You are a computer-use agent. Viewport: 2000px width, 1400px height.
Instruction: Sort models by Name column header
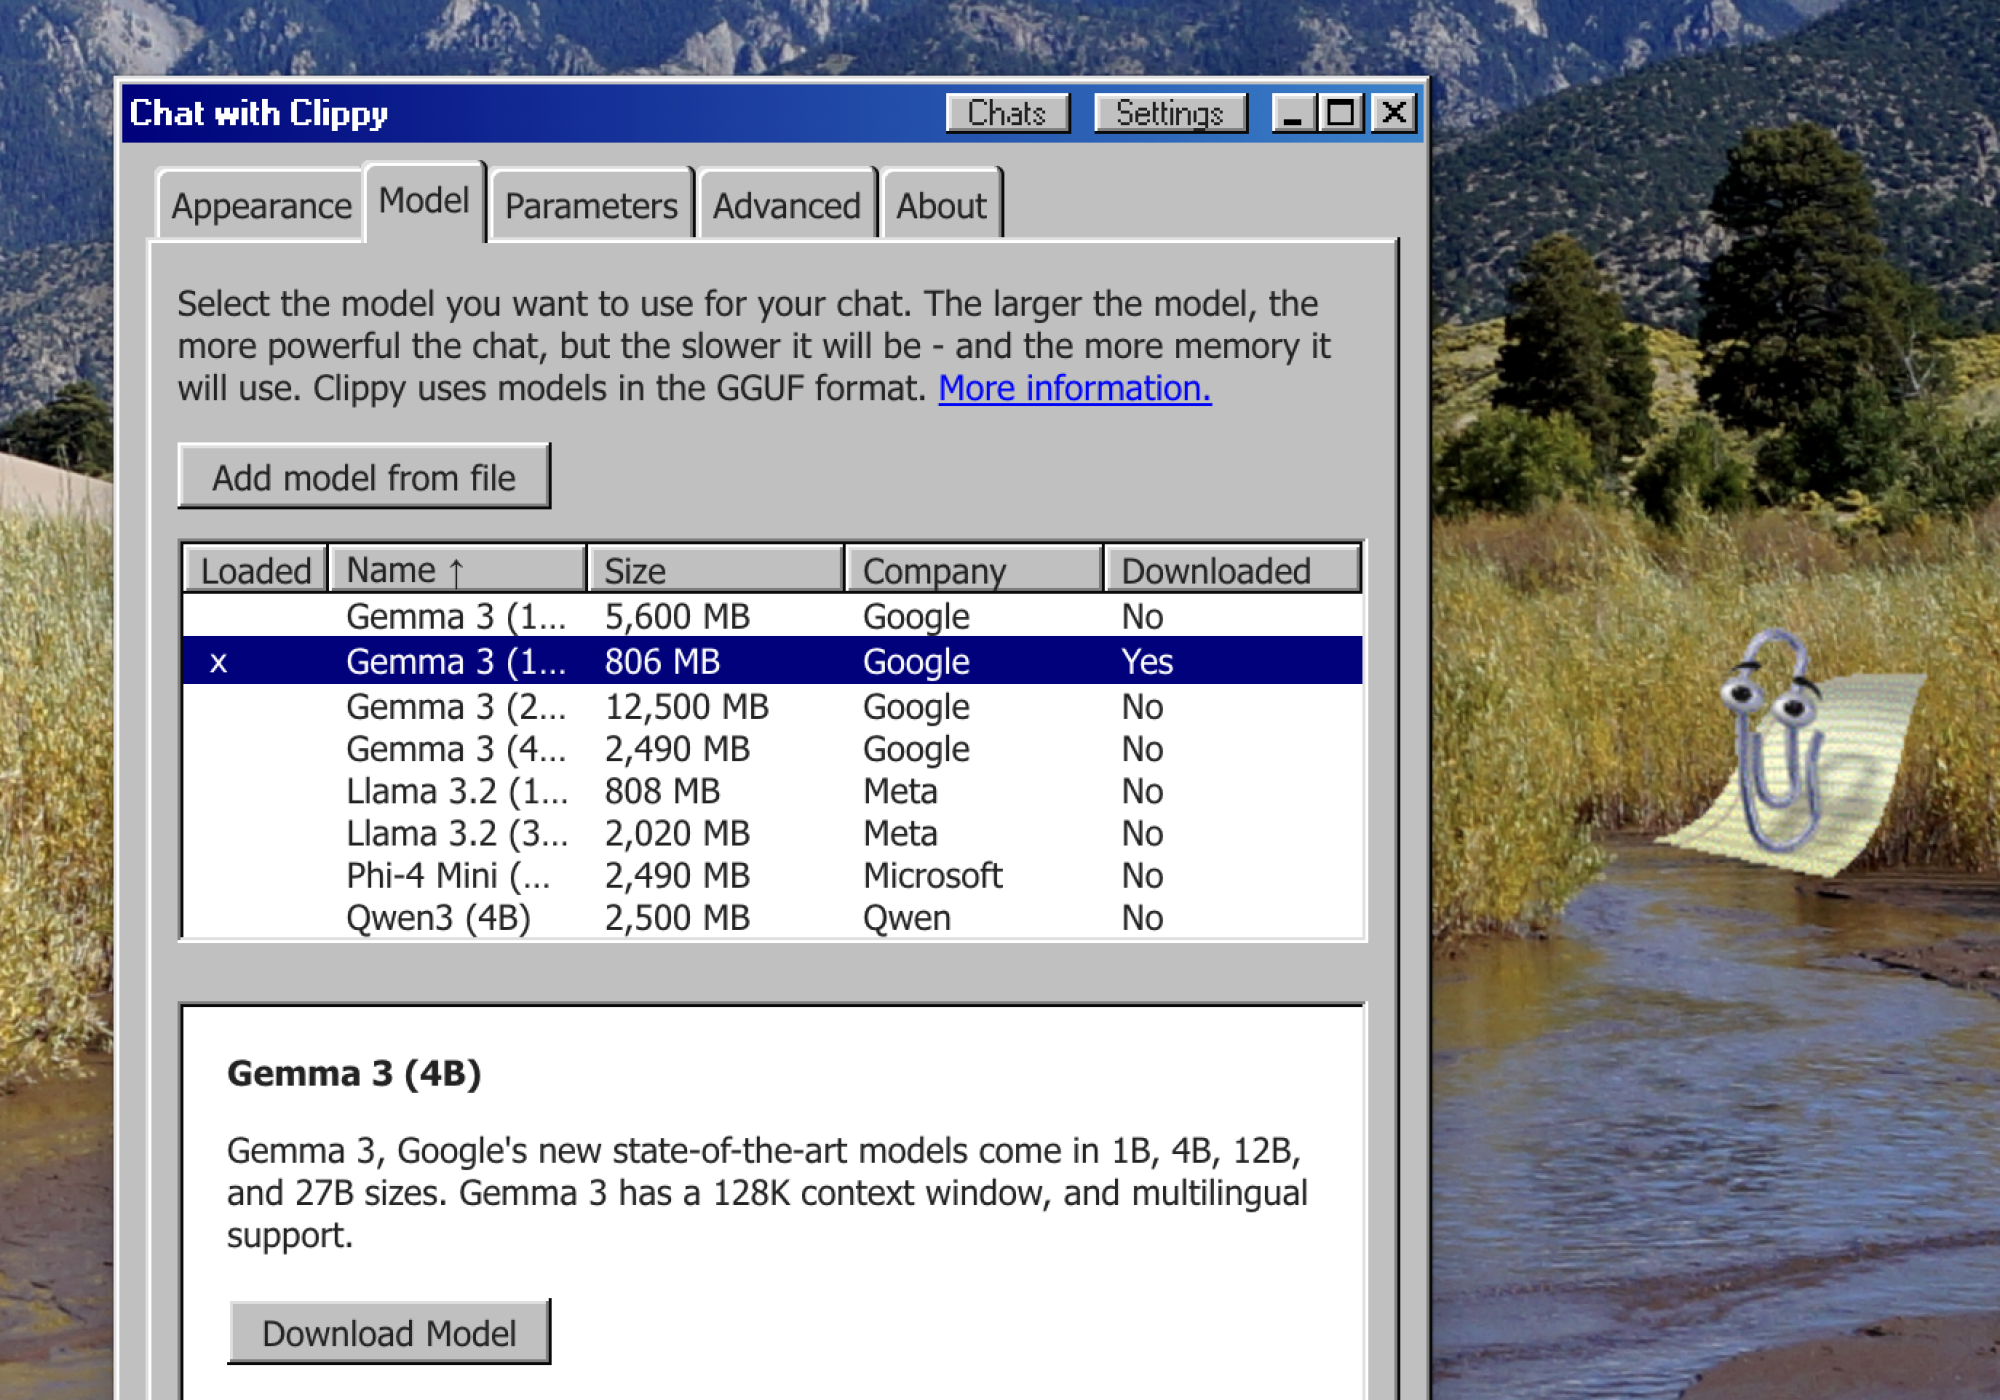click(457, 570)
